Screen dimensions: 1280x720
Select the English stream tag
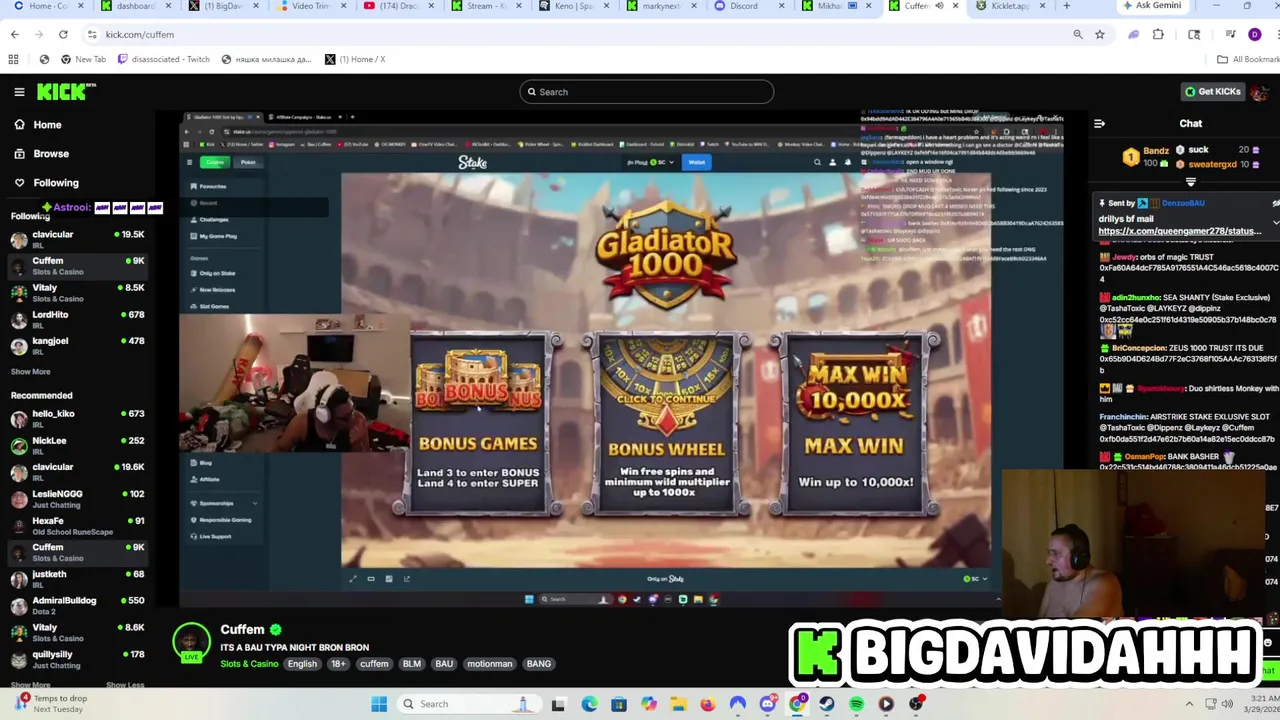[x=302, y=664]
